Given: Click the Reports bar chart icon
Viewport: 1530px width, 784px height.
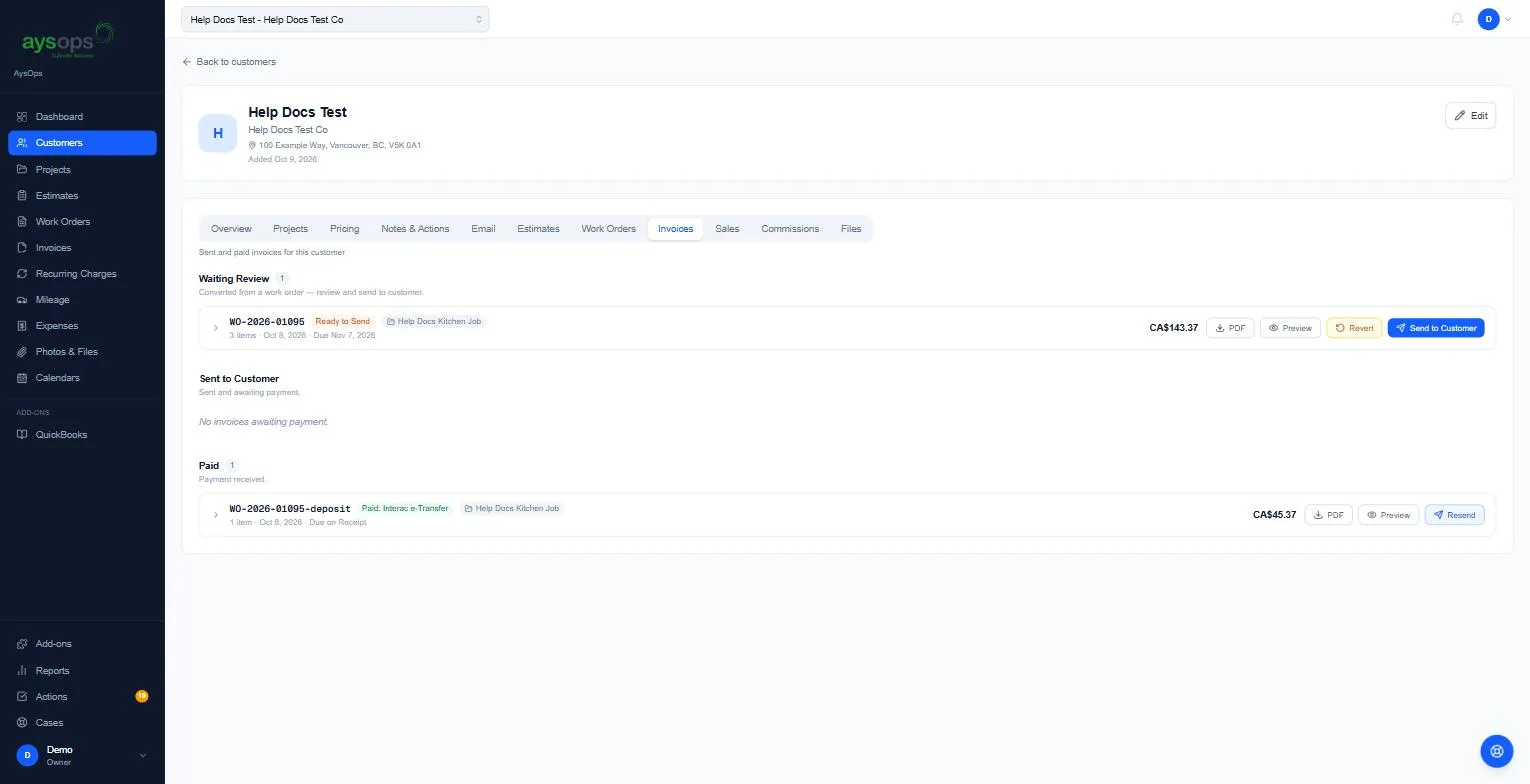Looking at the screenshot, I should click(x=22, y=671).
